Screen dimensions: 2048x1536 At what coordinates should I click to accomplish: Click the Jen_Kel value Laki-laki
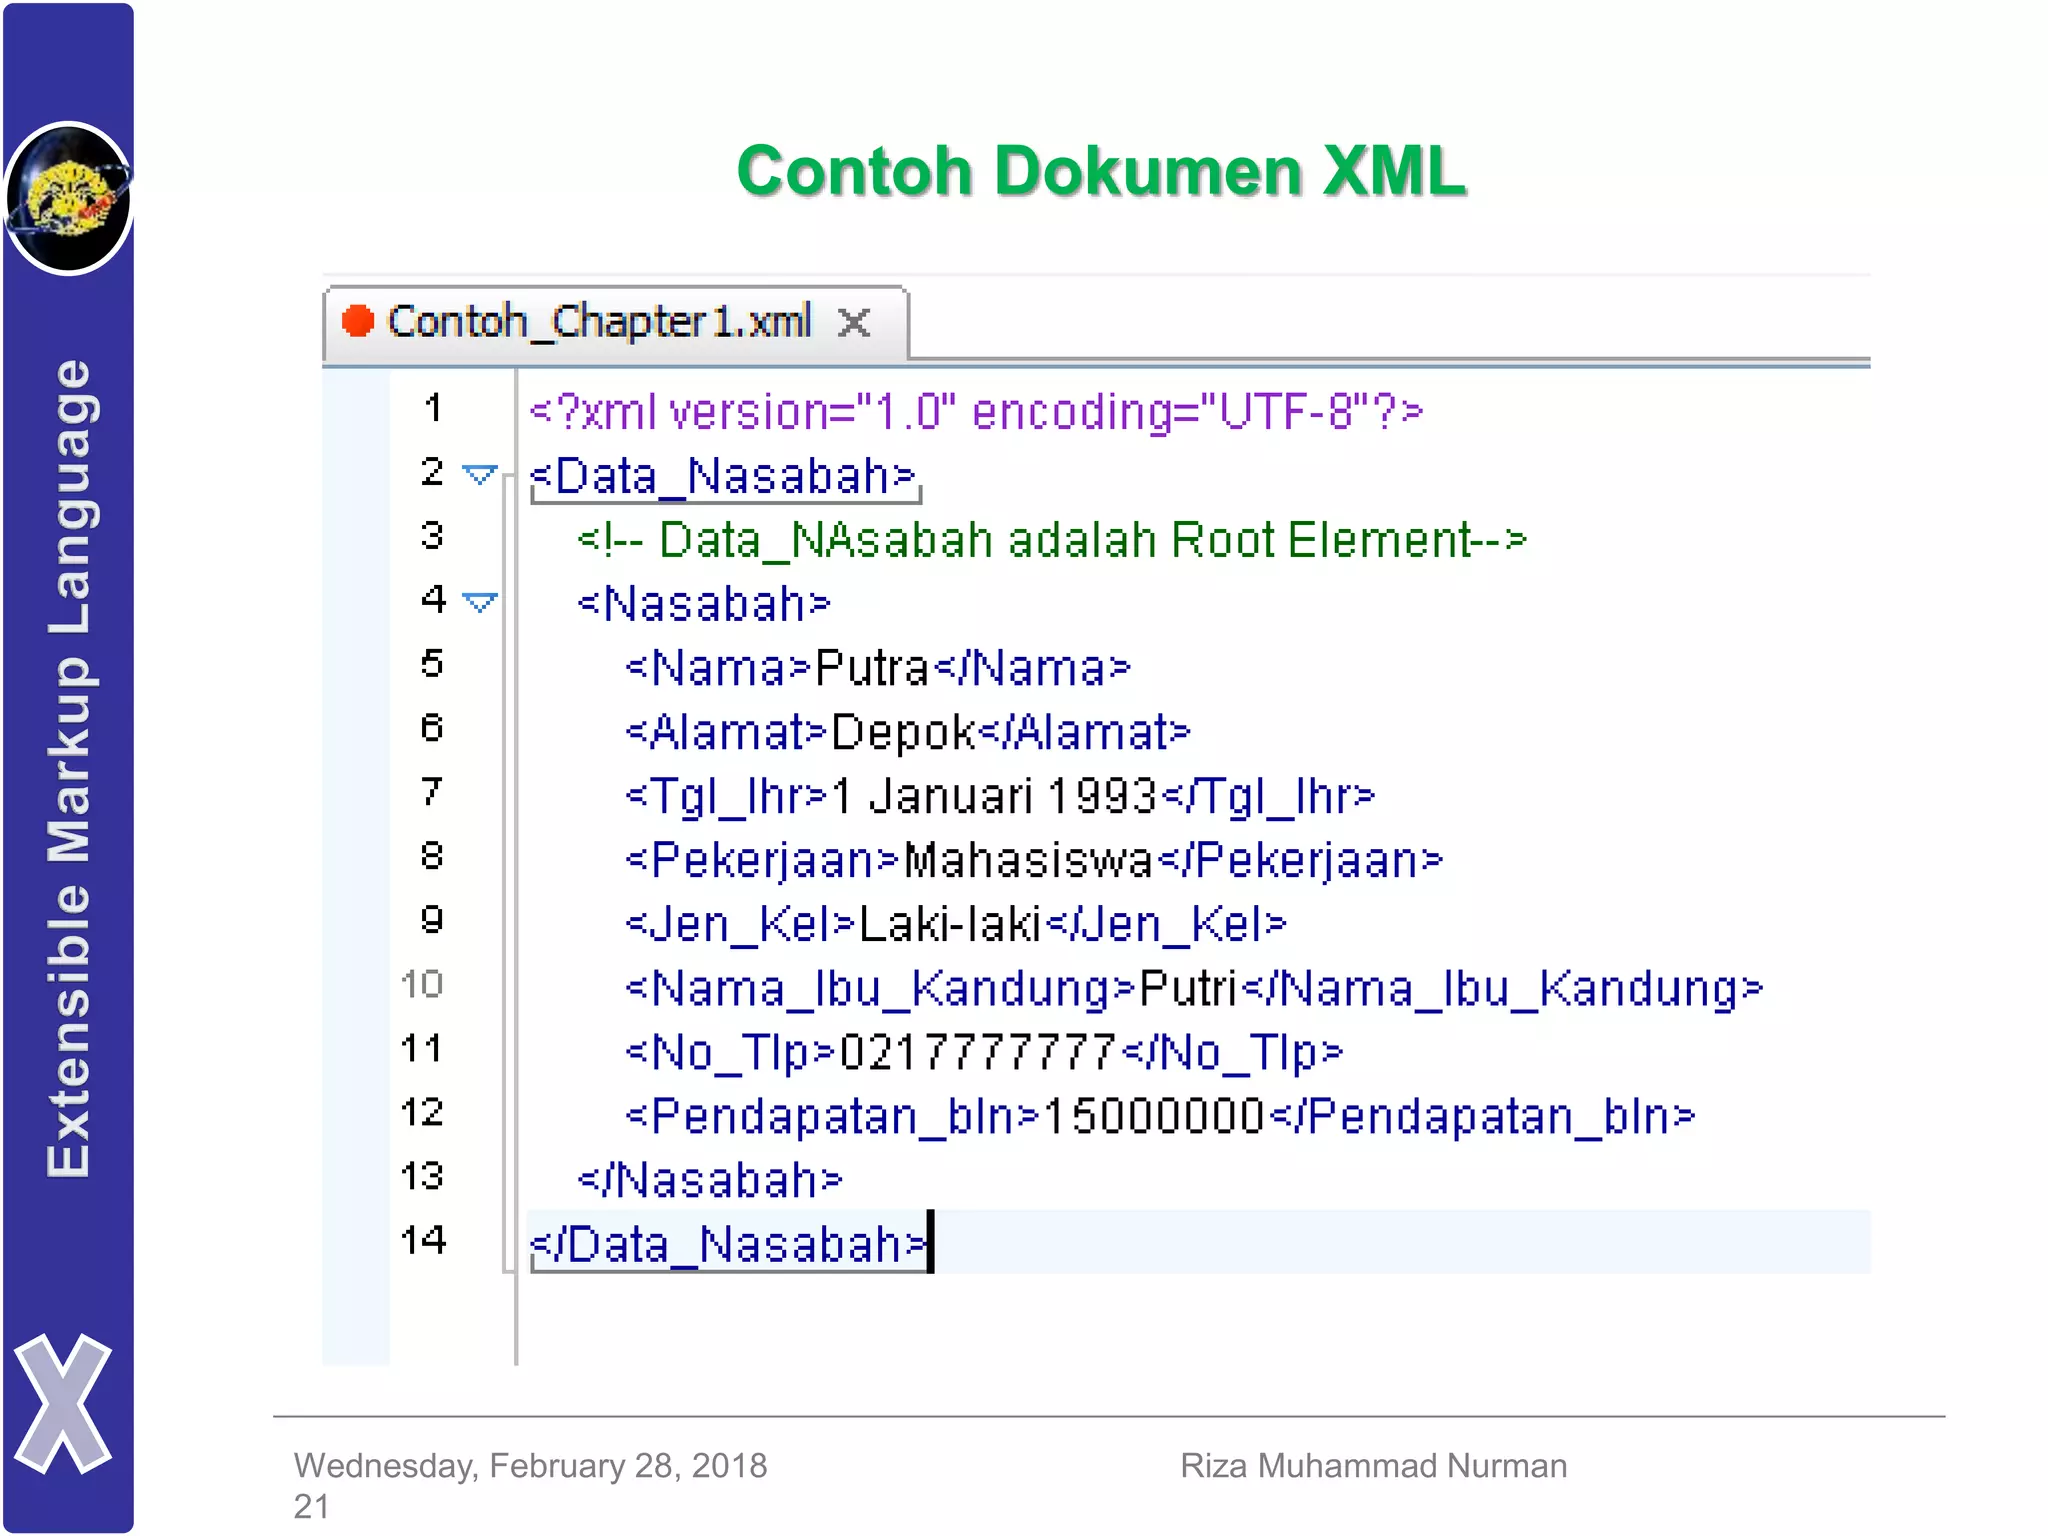[950, 925]
